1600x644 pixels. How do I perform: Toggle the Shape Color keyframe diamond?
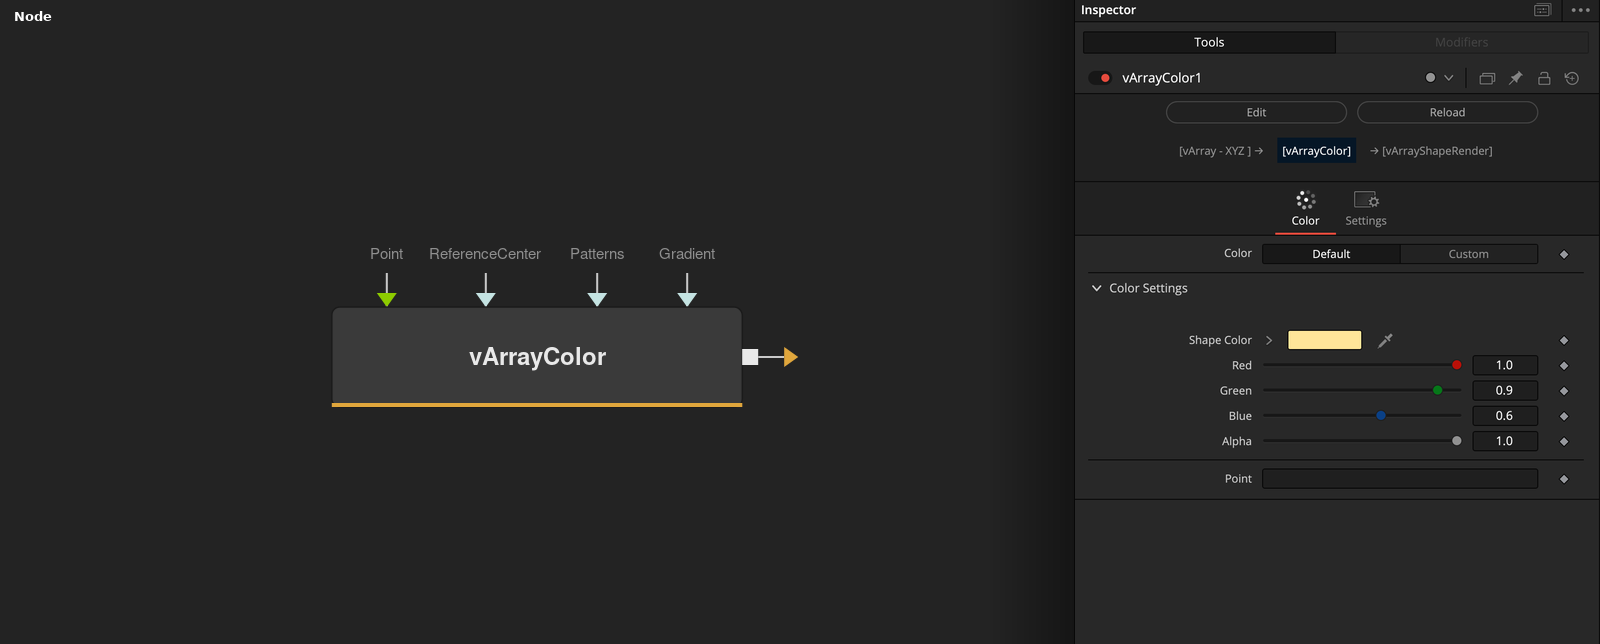pos(1564,340)
